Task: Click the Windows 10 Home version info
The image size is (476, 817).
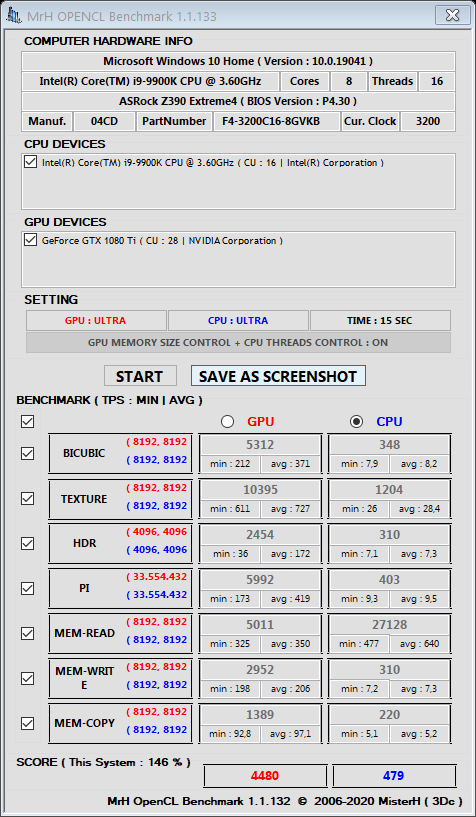Action: coord(238,61)
